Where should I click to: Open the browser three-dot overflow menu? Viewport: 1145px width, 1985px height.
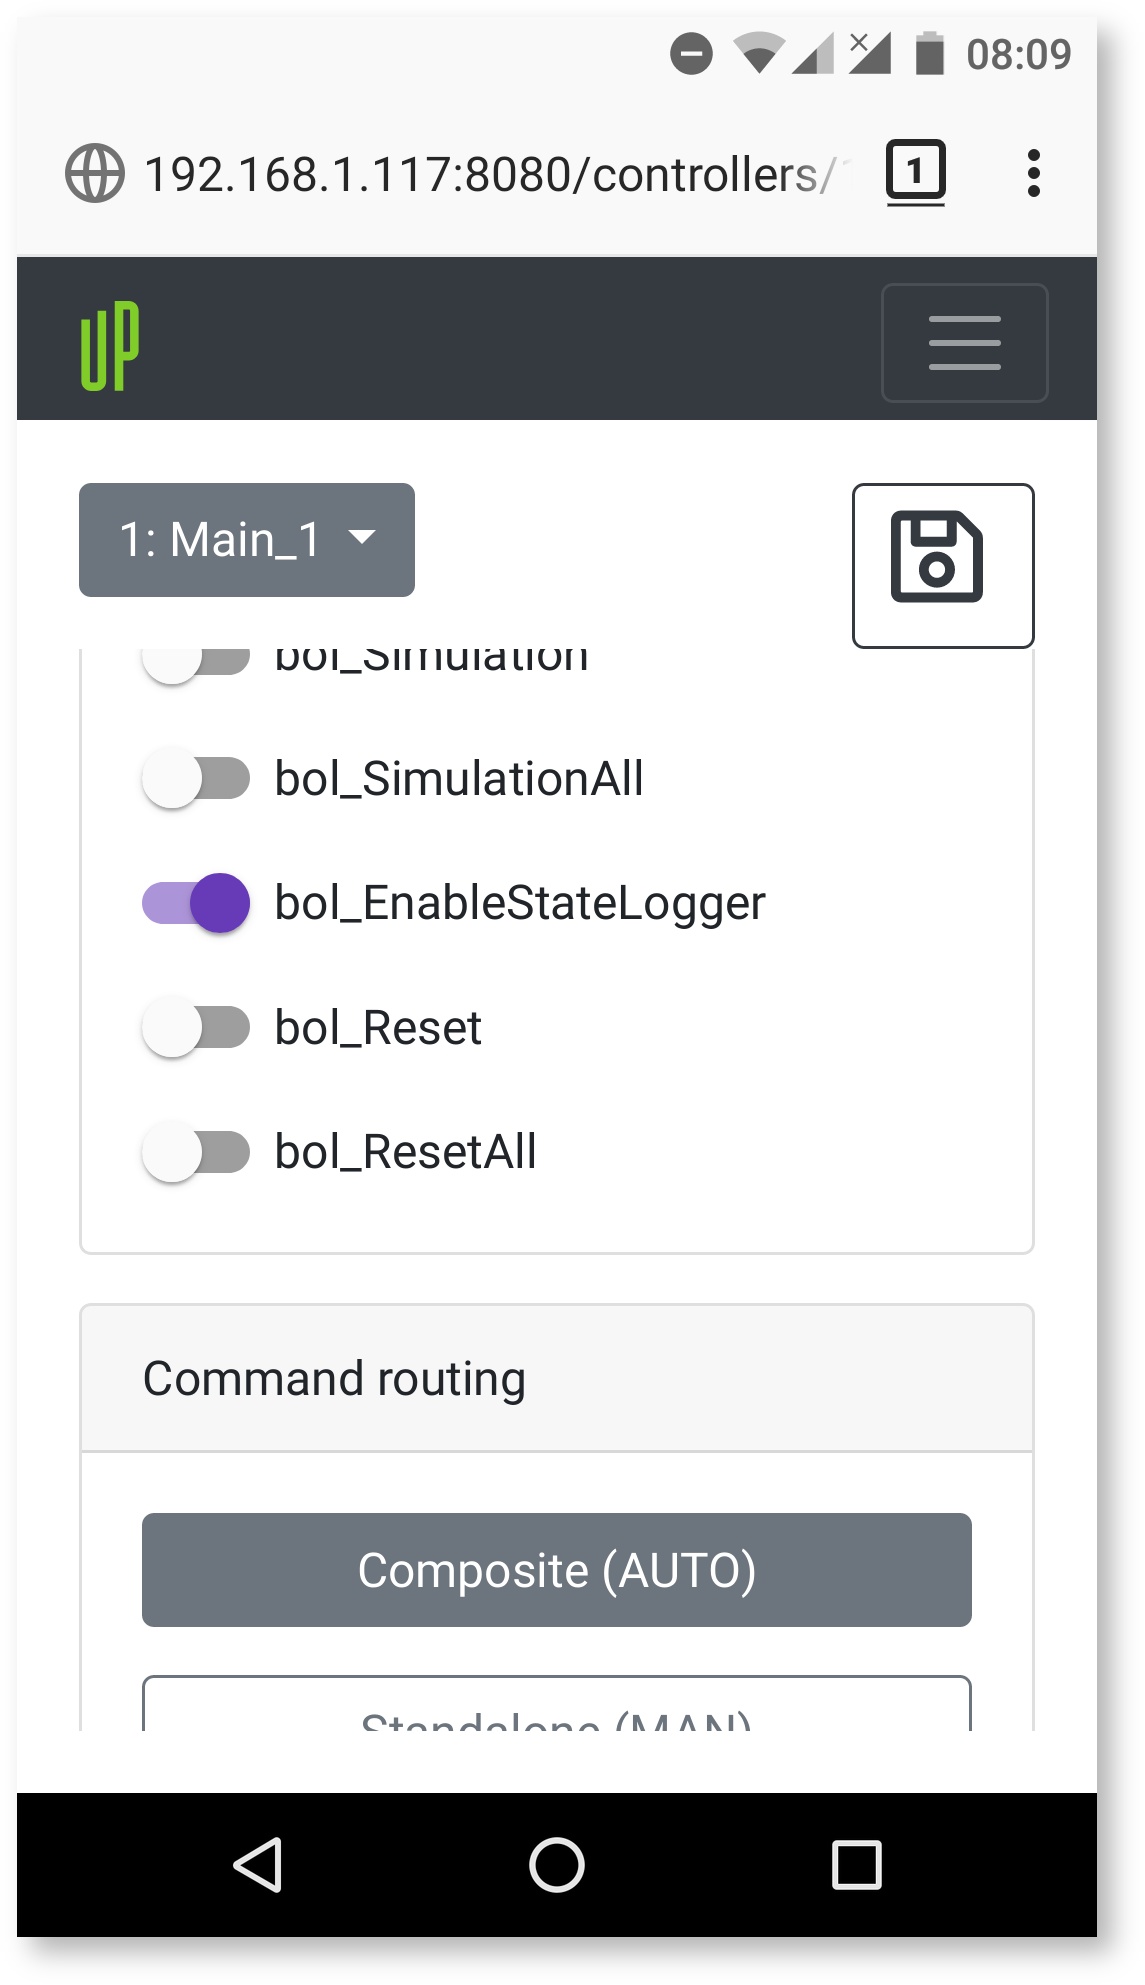click(x=1033, y=174)
